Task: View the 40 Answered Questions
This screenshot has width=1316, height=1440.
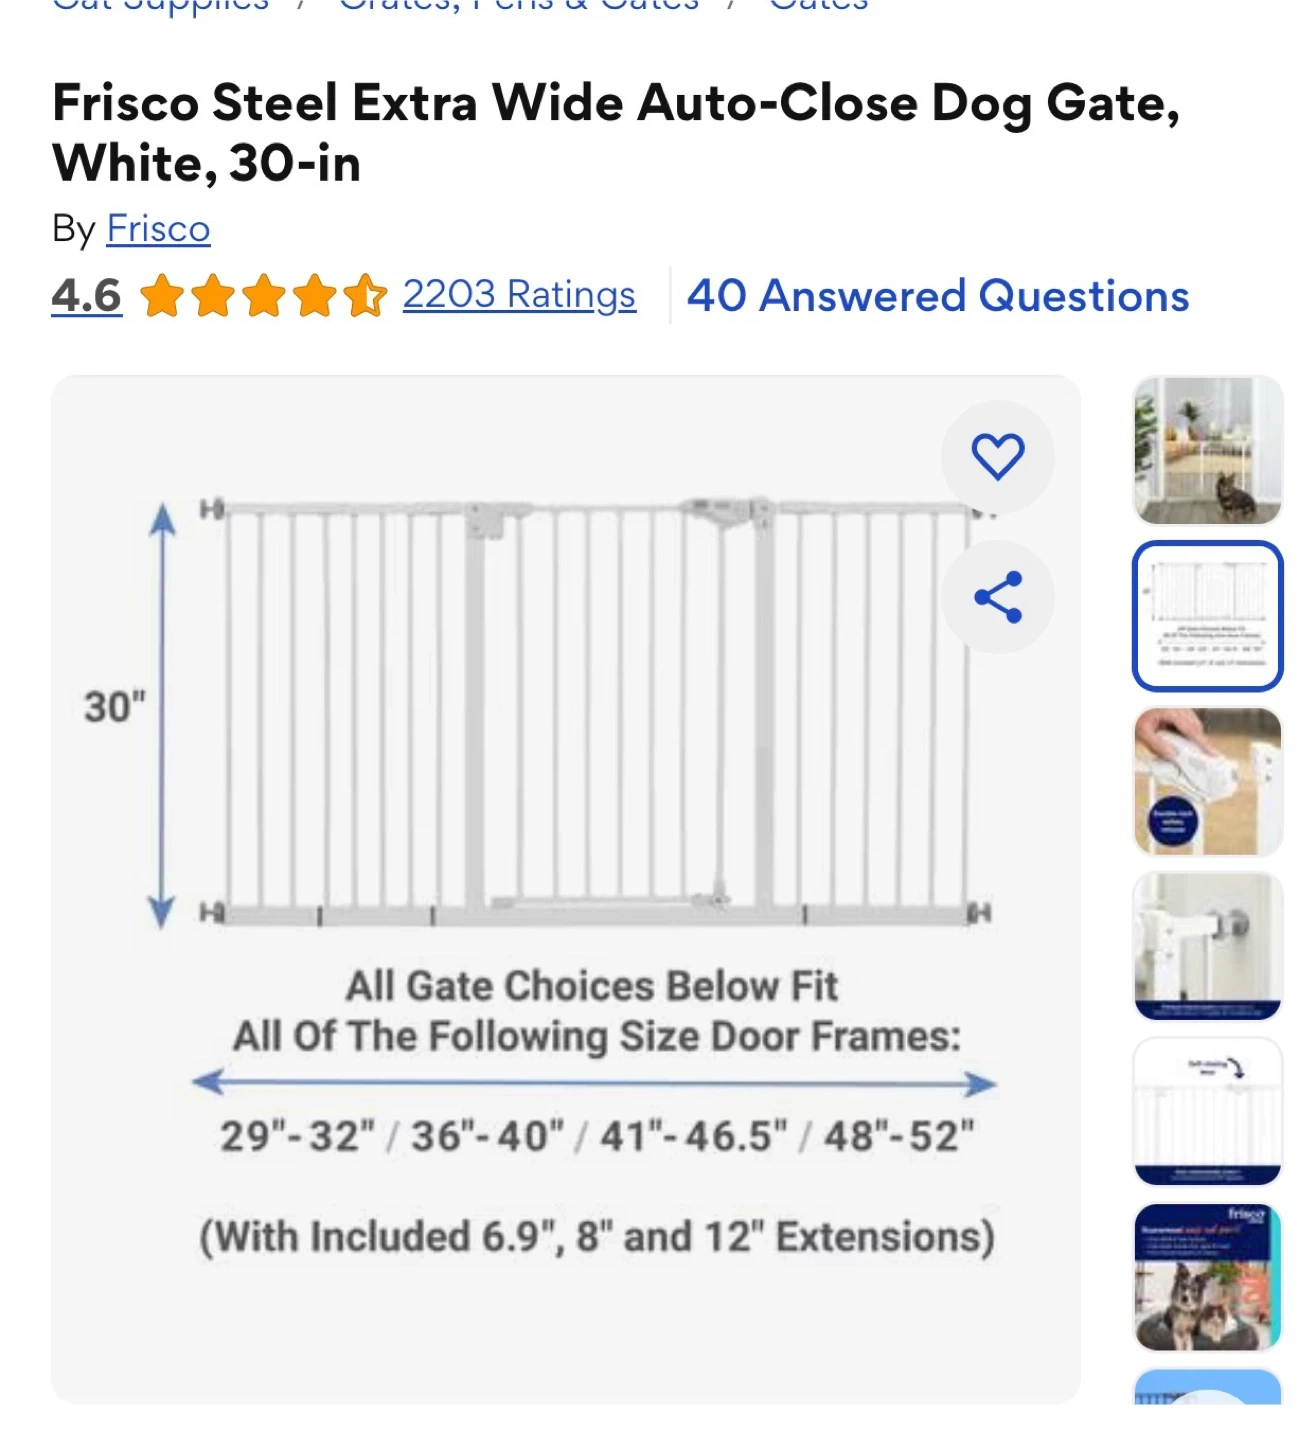Action: [x=937, y=296]
